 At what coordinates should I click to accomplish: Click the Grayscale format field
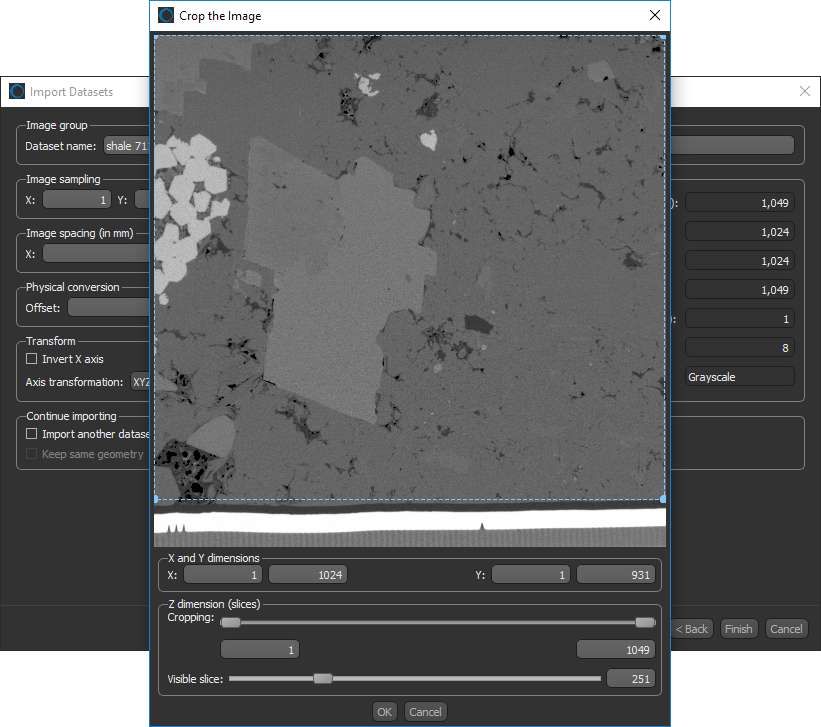pyautogui.click(x=739, y=377)
